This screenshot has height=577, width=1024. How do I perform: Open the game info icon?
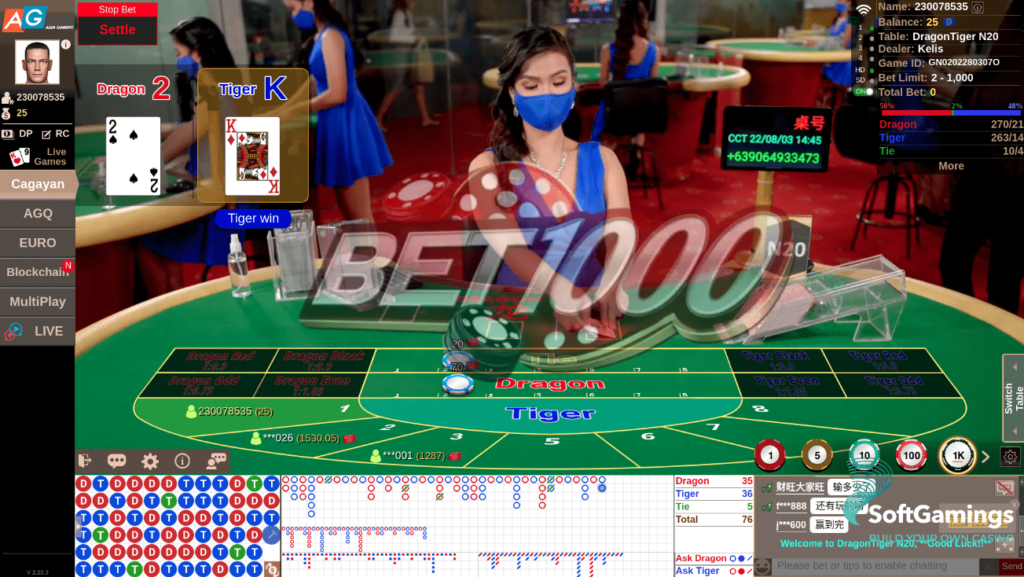click(182, 461)
